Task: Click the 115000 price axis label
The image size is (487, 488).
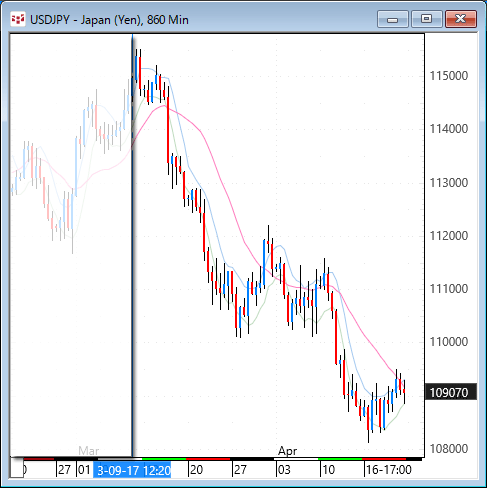Action: (449, 76)
